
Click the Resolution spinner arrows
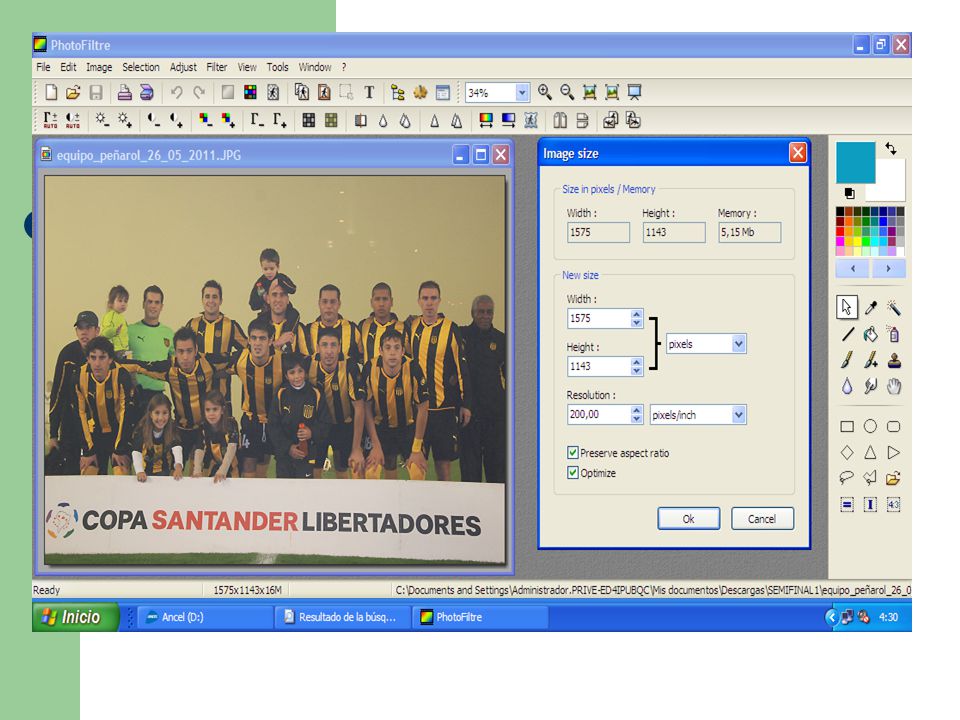click(x=637, y=414)
